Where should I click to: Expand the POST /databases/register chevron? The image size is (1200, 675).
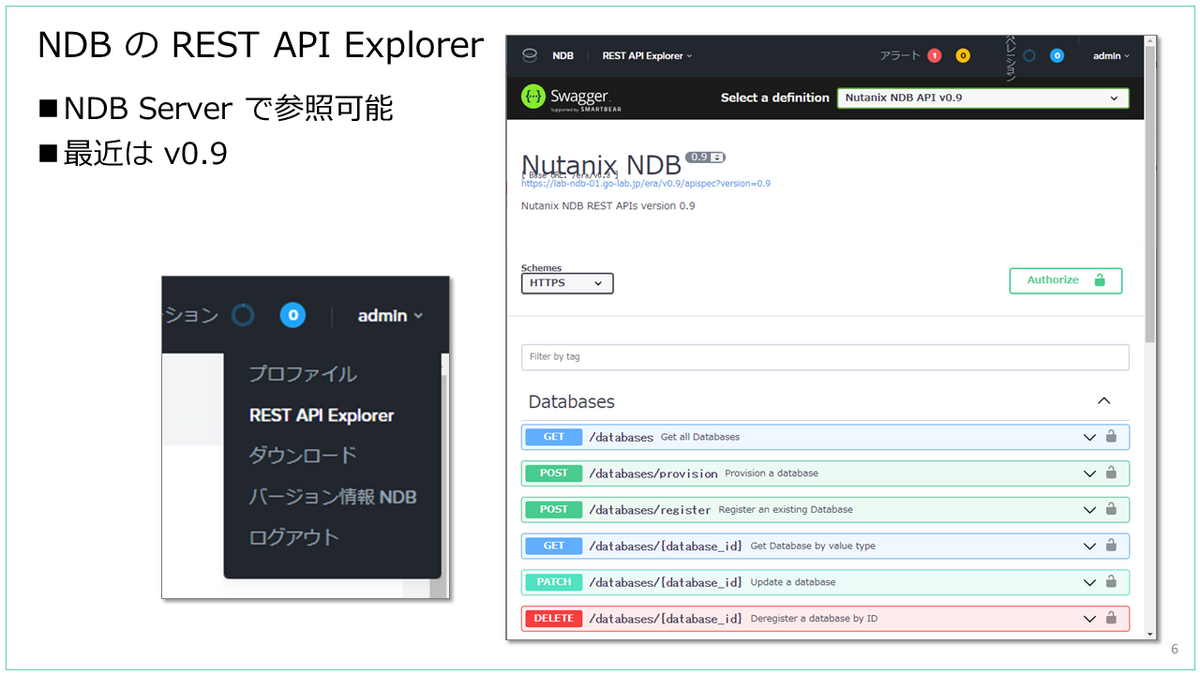(1090, 510)
